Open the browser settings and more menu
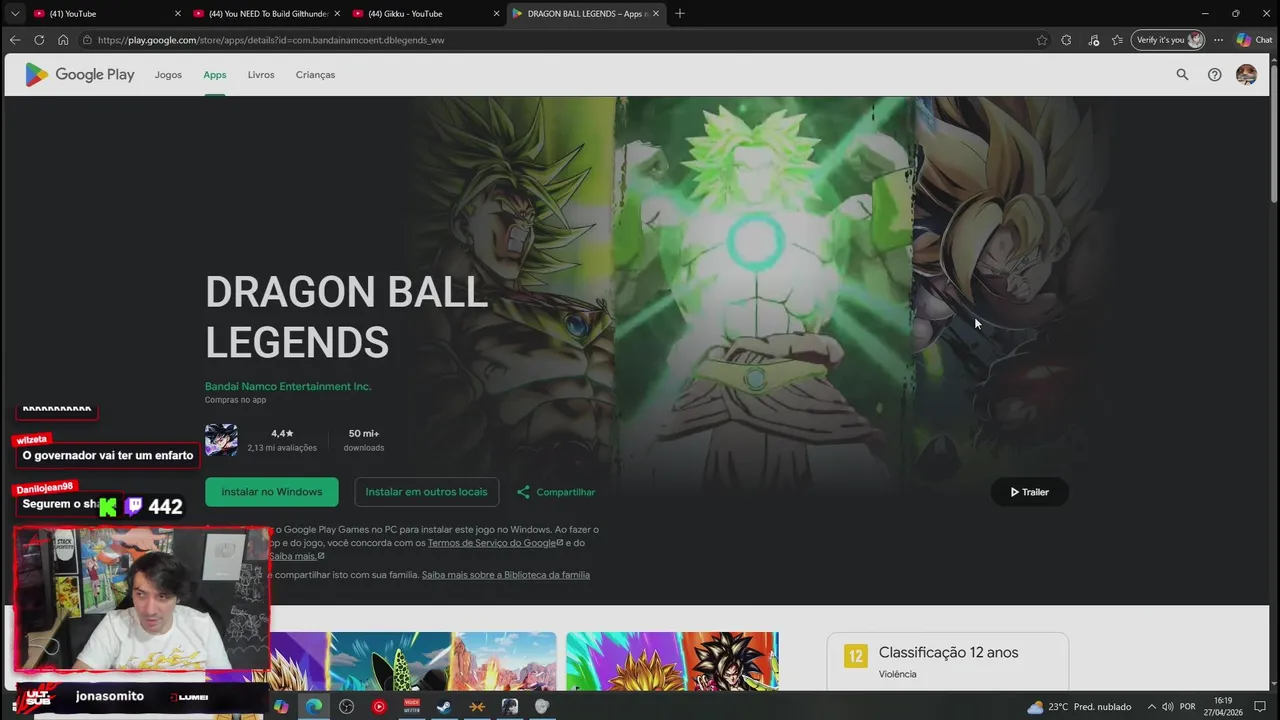Image resolution: width=1280 pixels, height=720 pixels. [x=1218, y=40]
